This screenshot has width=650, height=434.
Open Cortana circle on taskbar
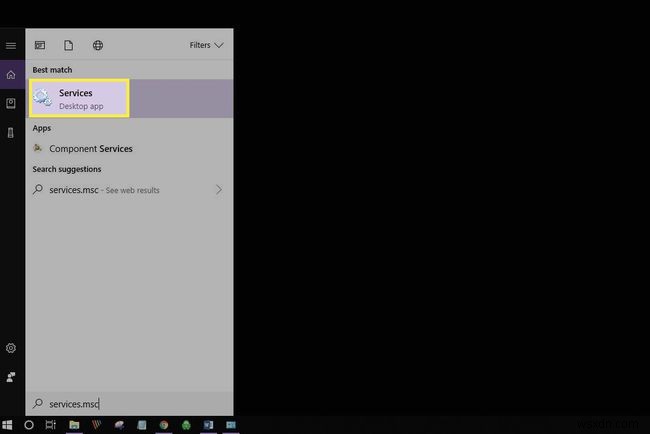coord(29,425)
